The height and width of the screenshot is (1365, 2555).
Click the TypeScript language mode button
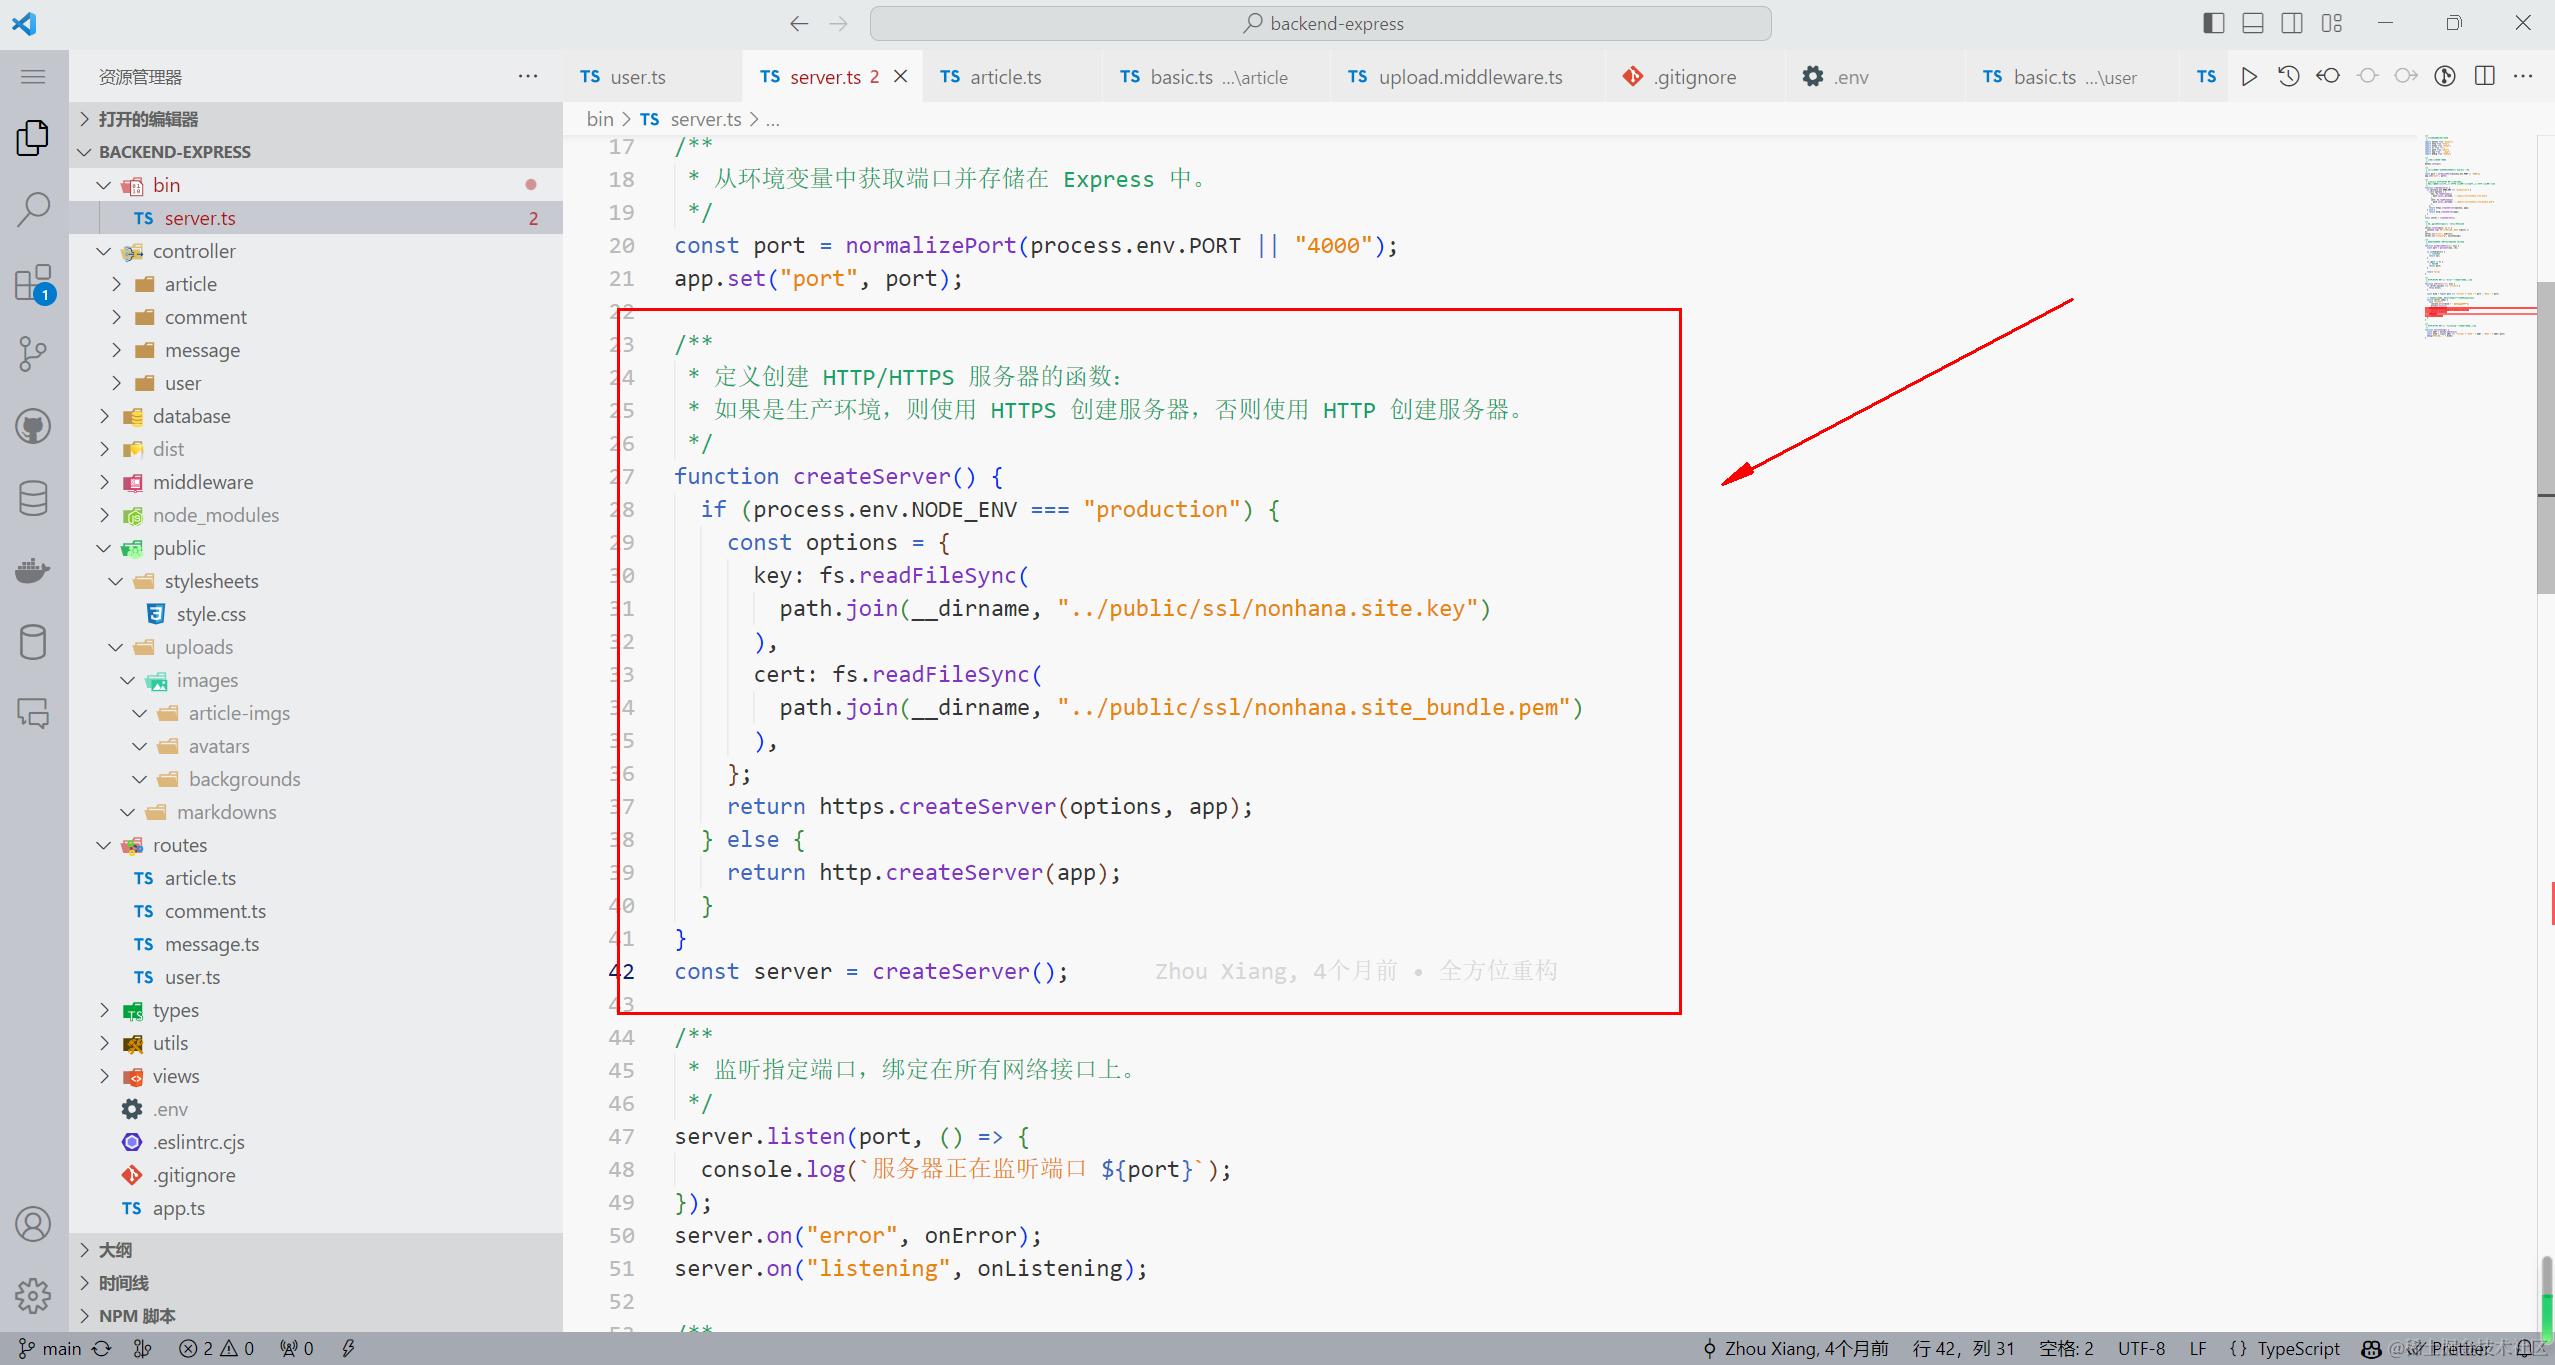(x=2297, y=1348)
